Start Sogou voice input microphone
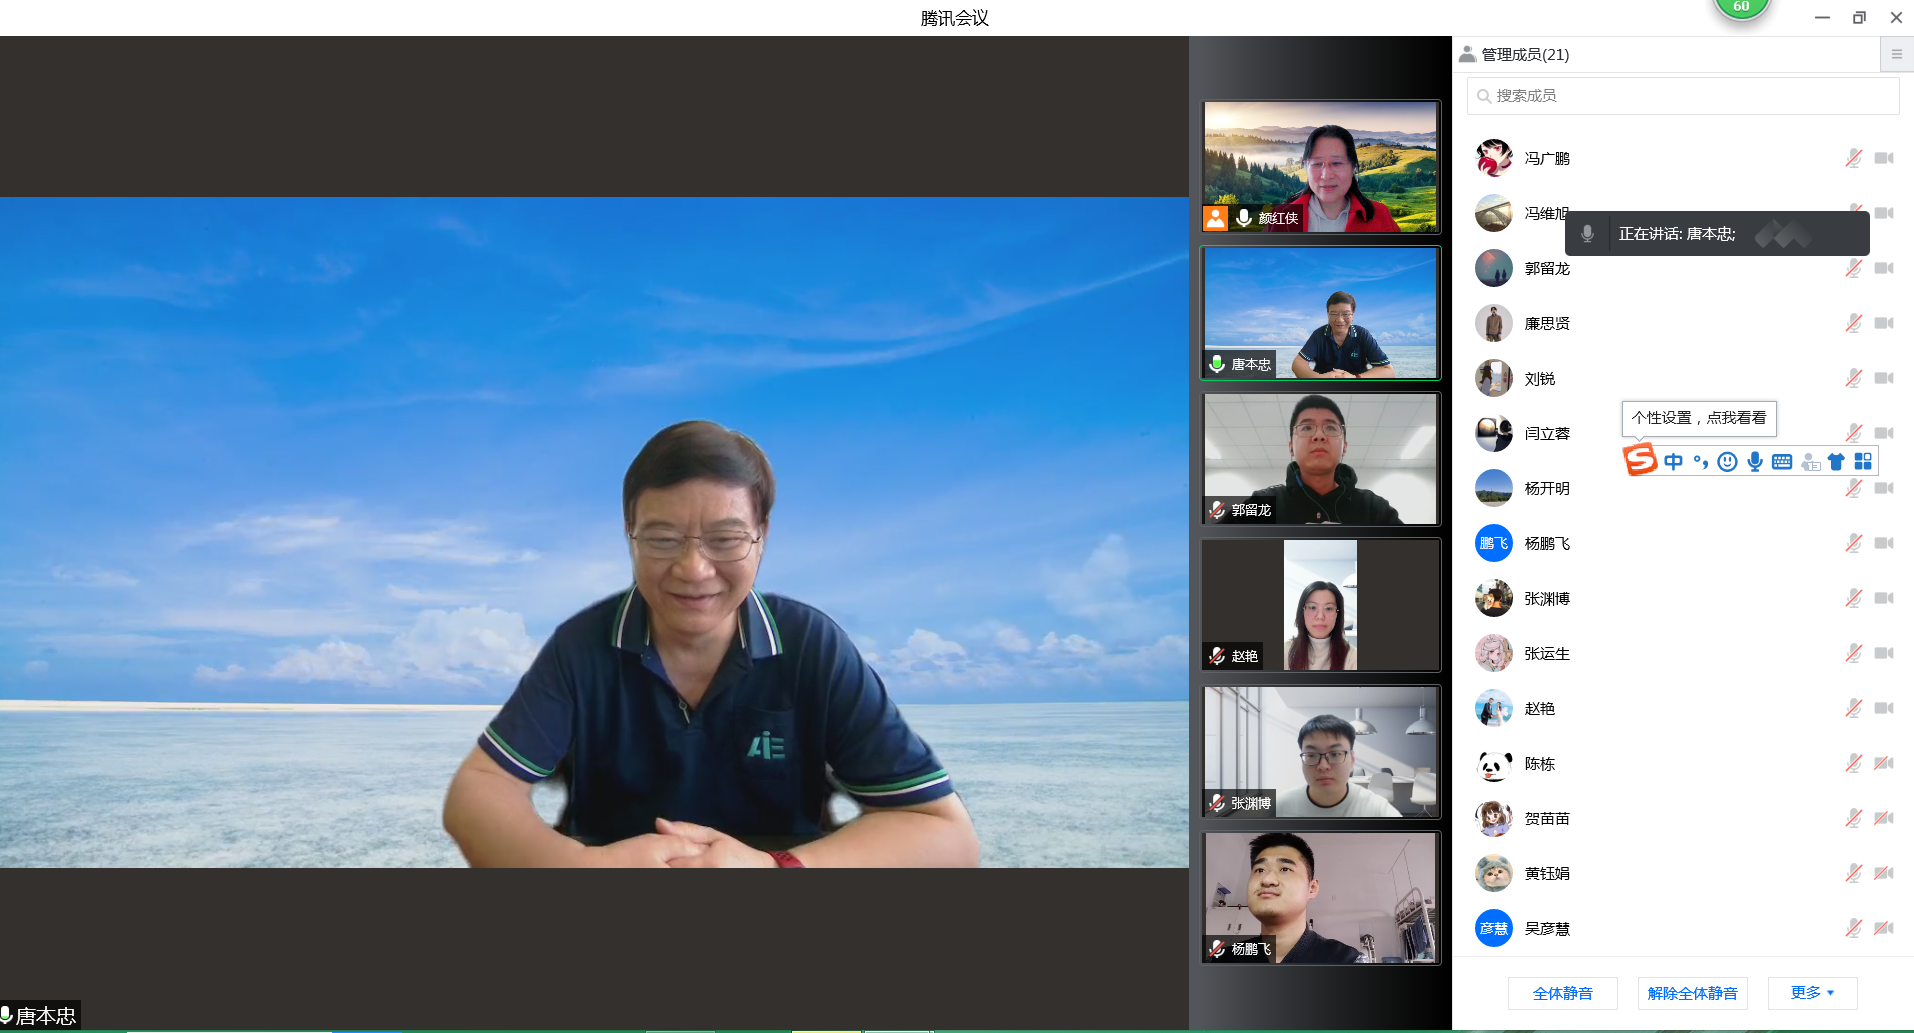 [1755, 461]
